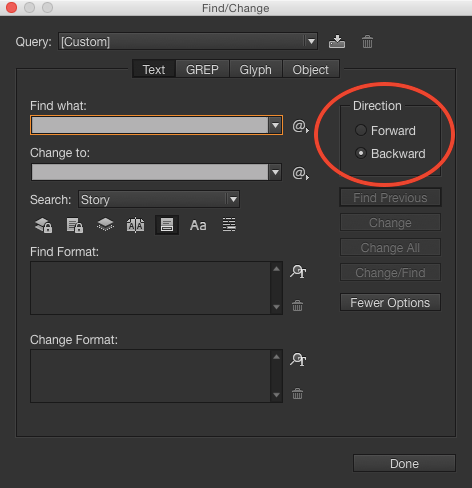Select the Forward direction radio button

click(361, 130)
